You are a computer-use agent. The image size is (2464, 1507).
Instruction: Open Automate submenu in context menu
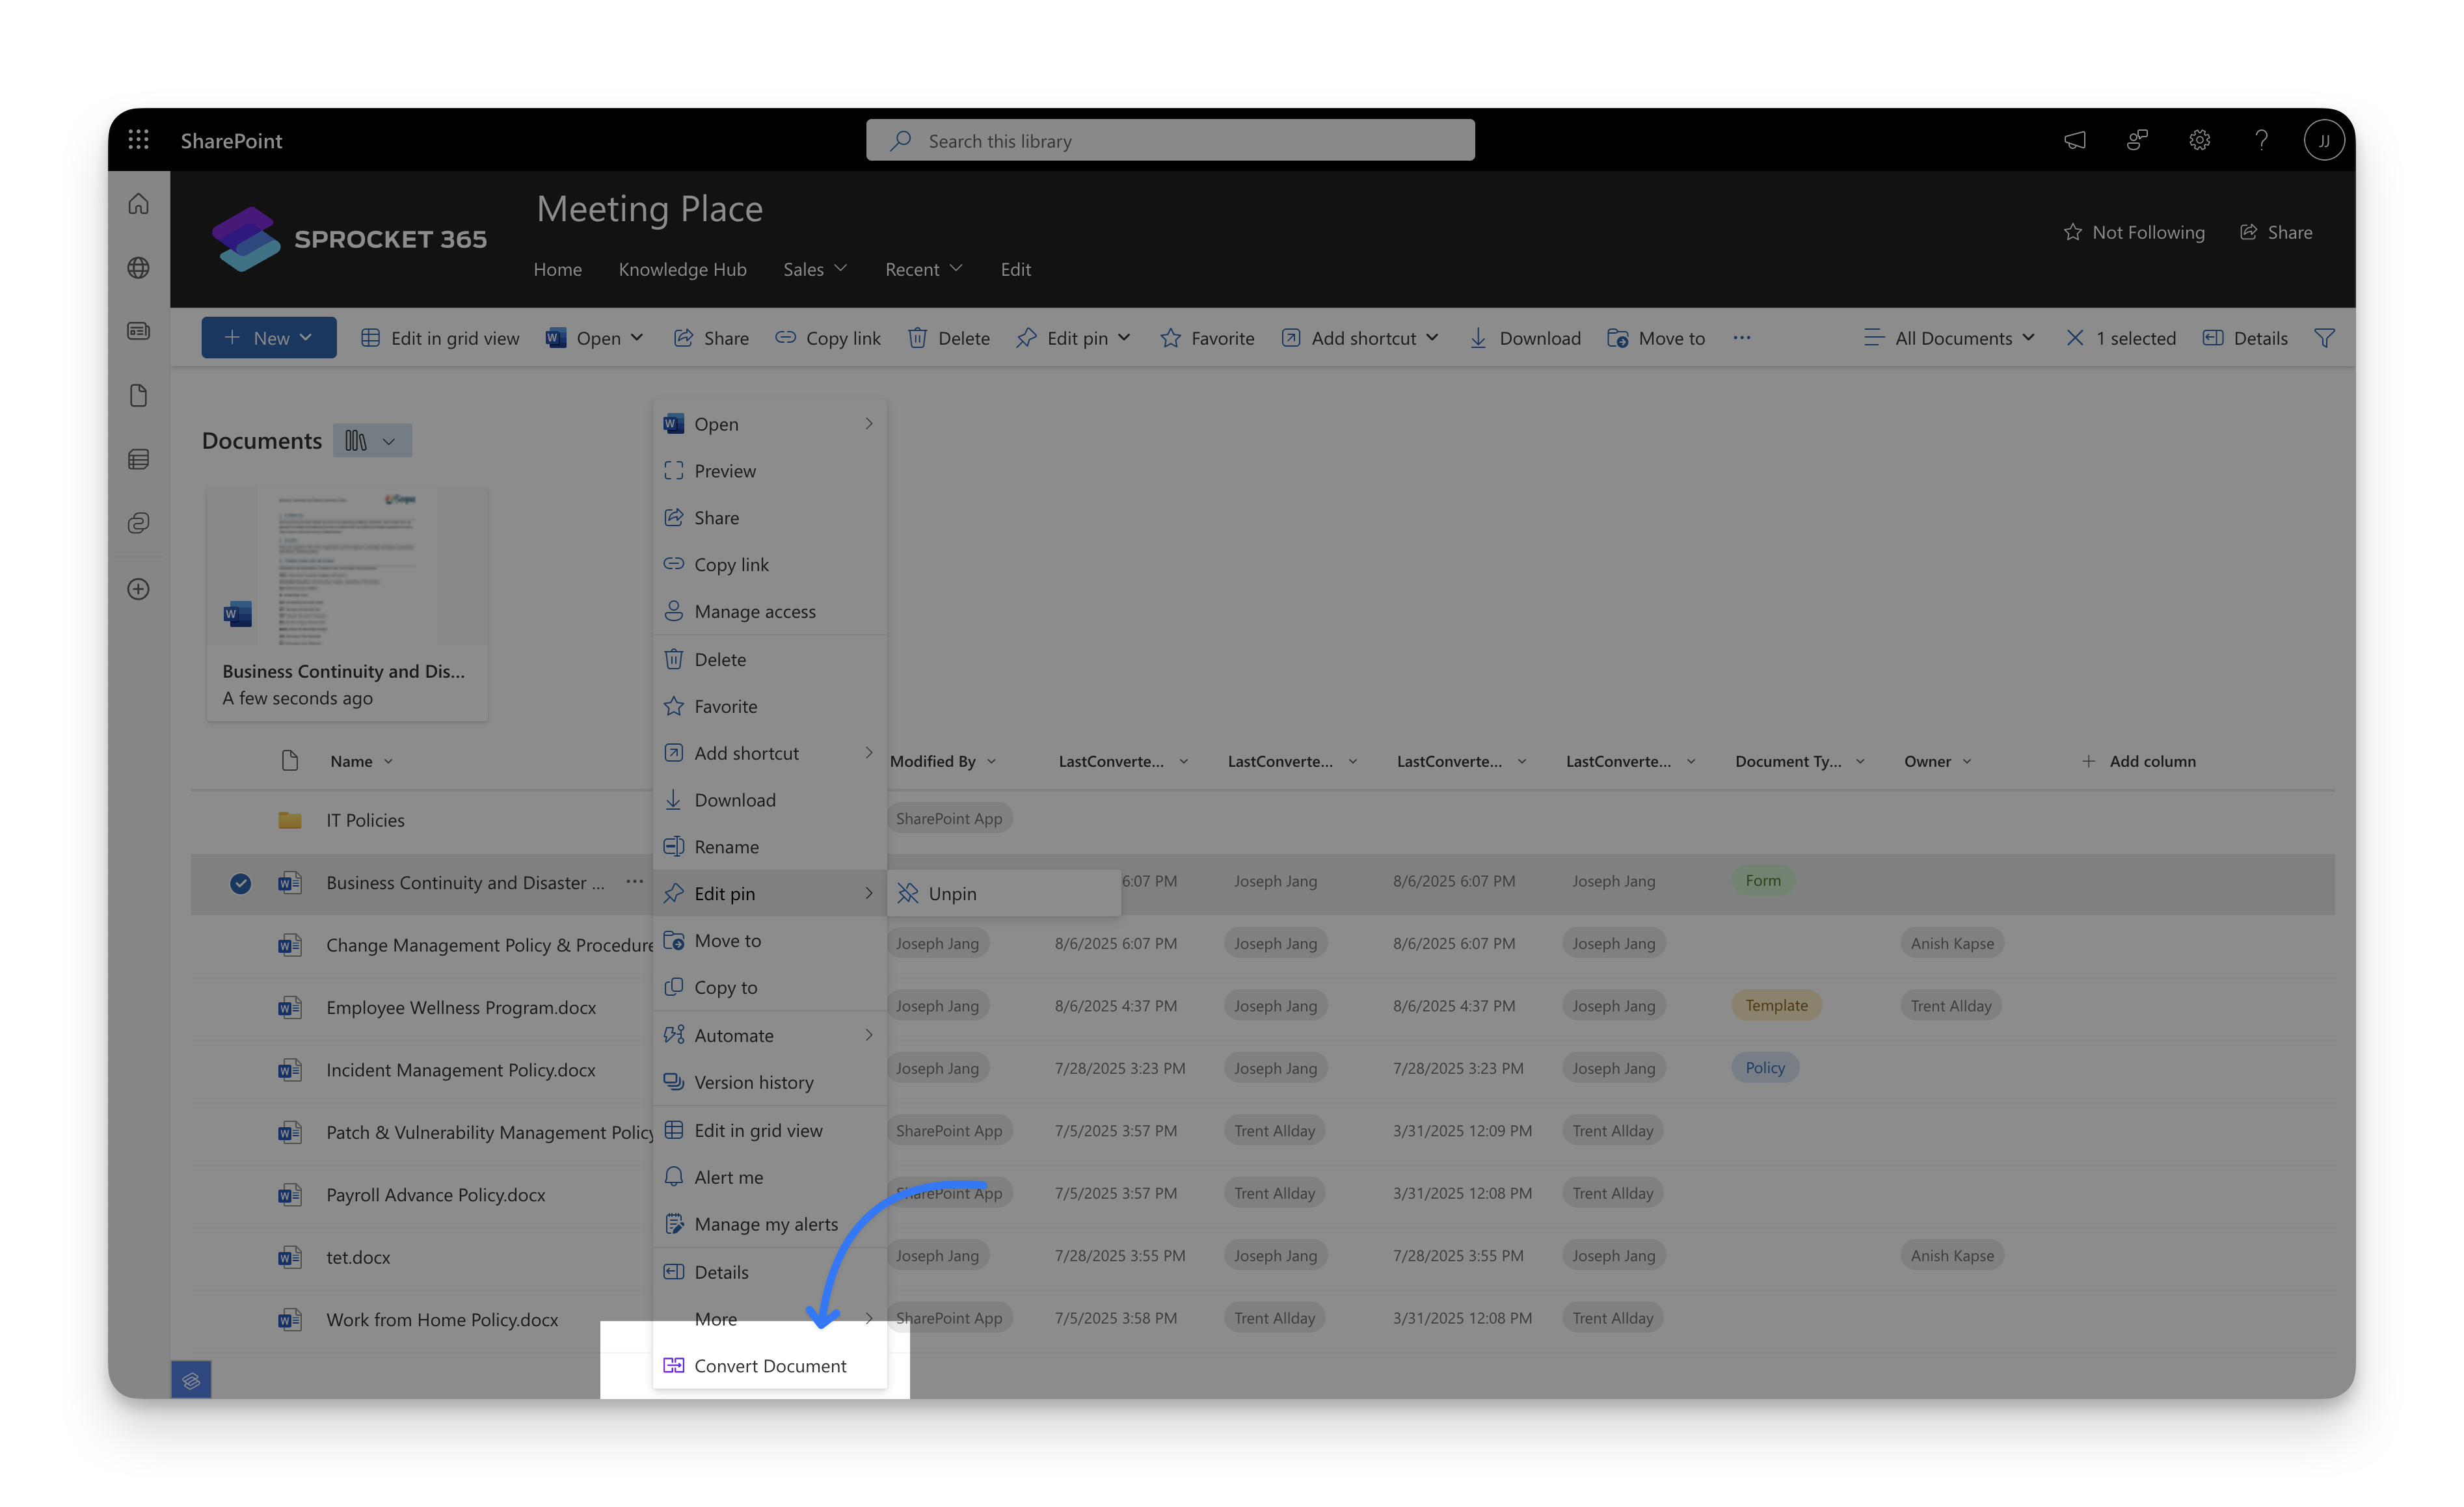point(770,1035)
